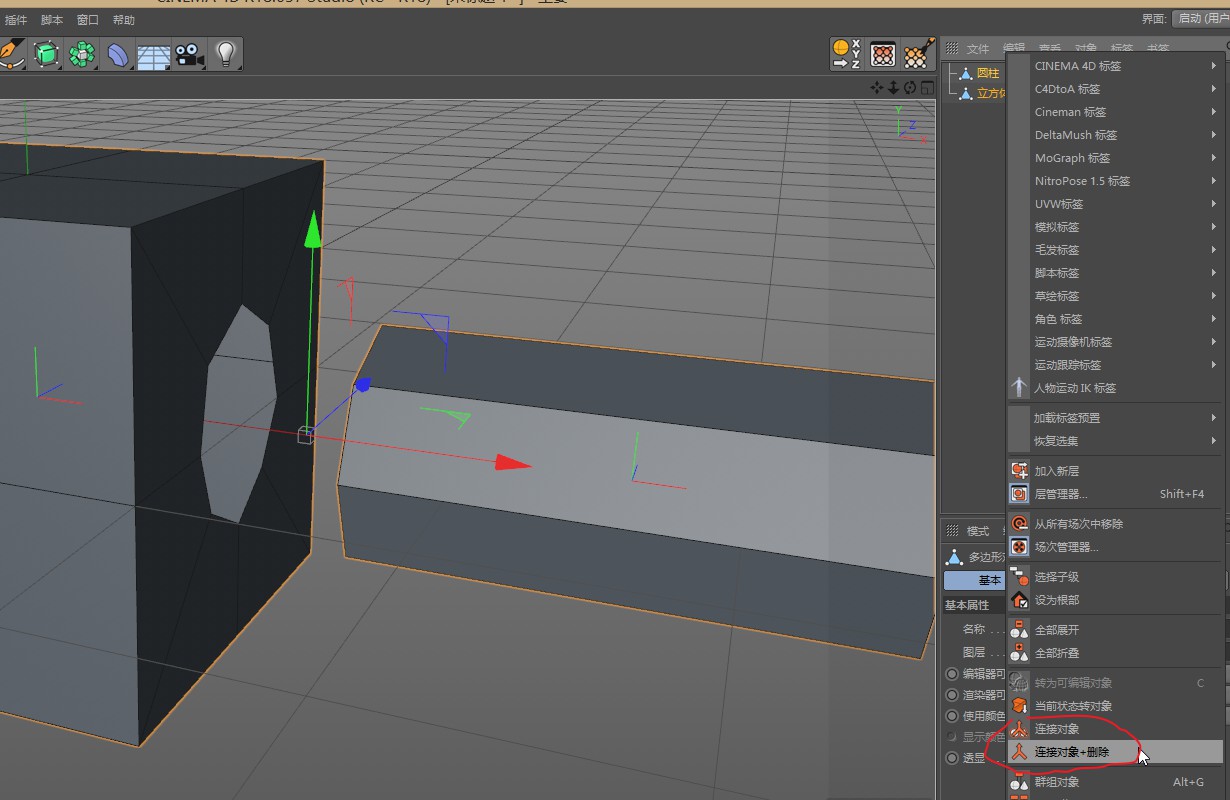
Task: Click the 层管理器 icon in menu
Action: point(1019,493)
